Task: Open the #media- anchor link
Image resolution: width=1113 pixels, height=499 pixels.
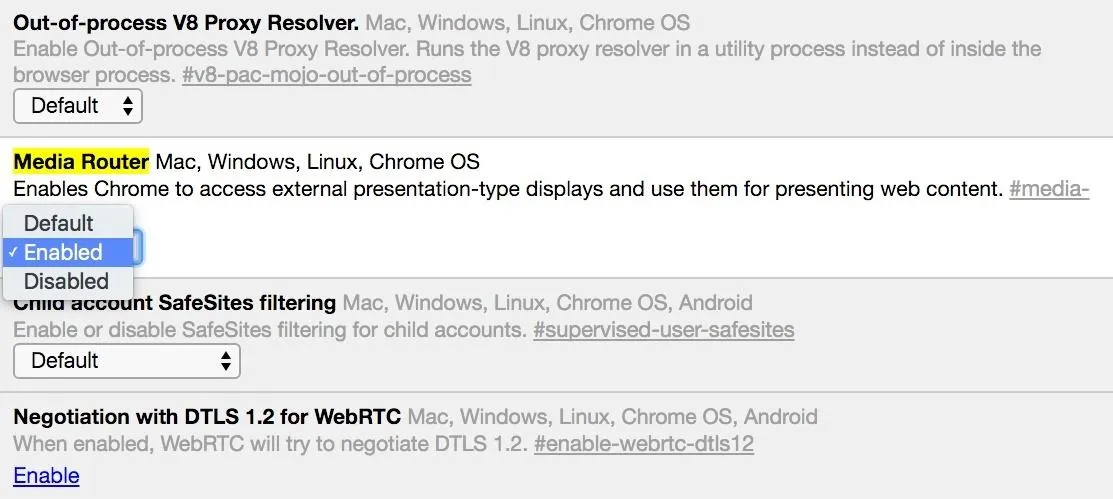Action: [x=1049, y=190]
